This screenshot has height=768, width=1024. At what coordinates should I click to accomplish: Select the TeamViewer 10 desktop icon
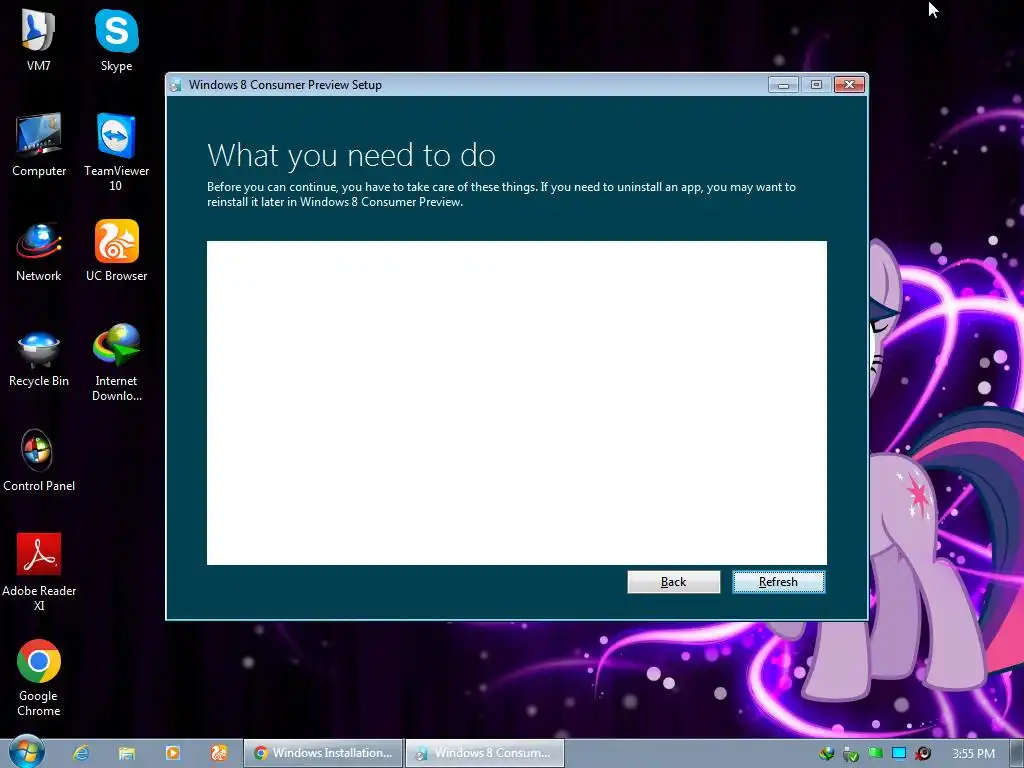click(116, 152)
